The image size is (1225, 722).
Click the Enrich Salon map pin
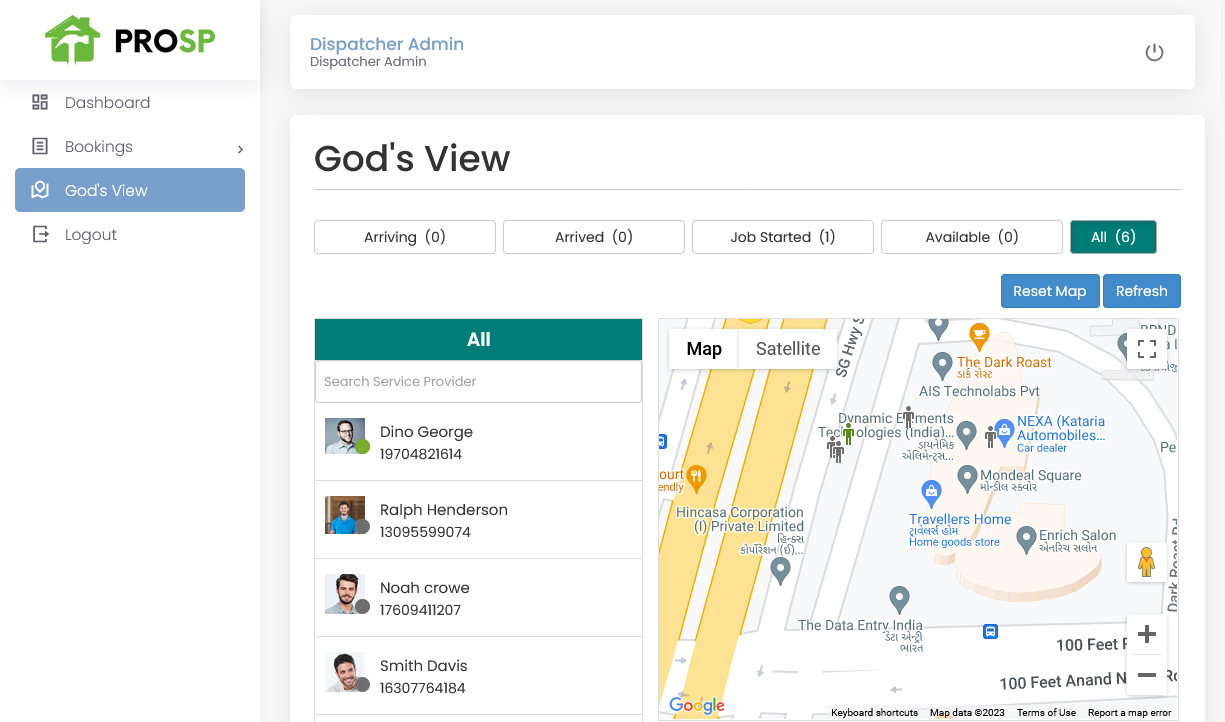tap(1025, 540)
